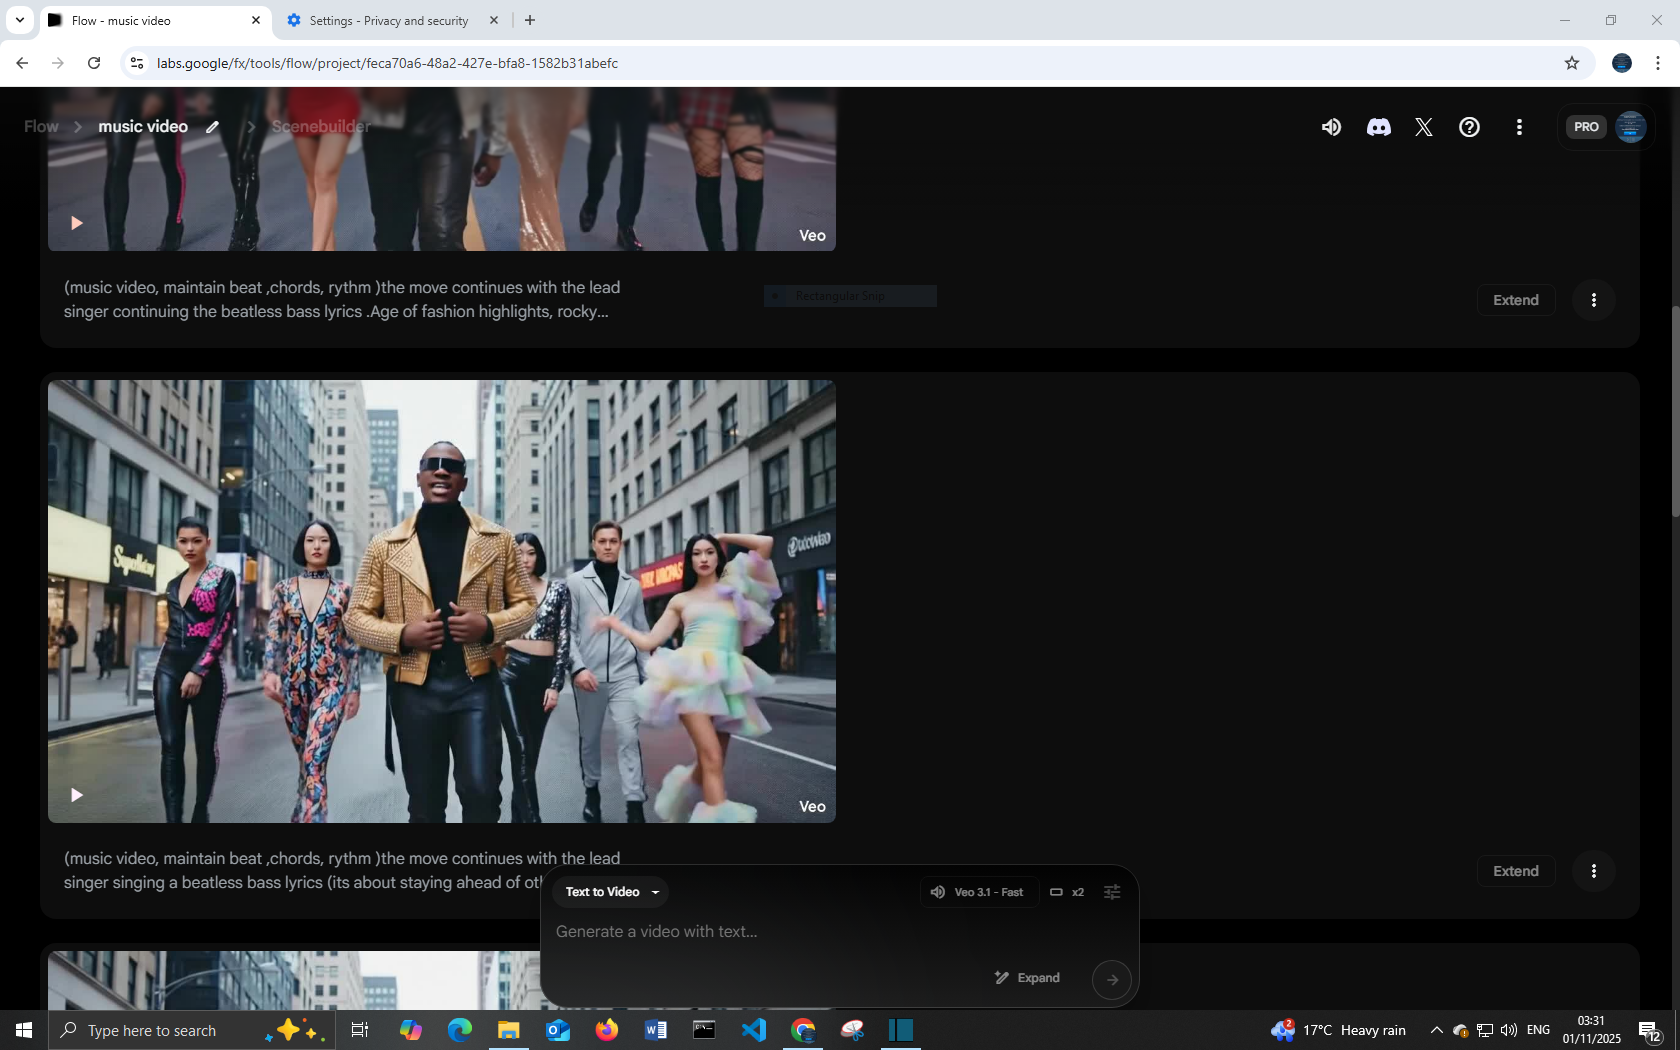
Task: Switch to Settings - Privacy and security tab
Action: (389, 20)
